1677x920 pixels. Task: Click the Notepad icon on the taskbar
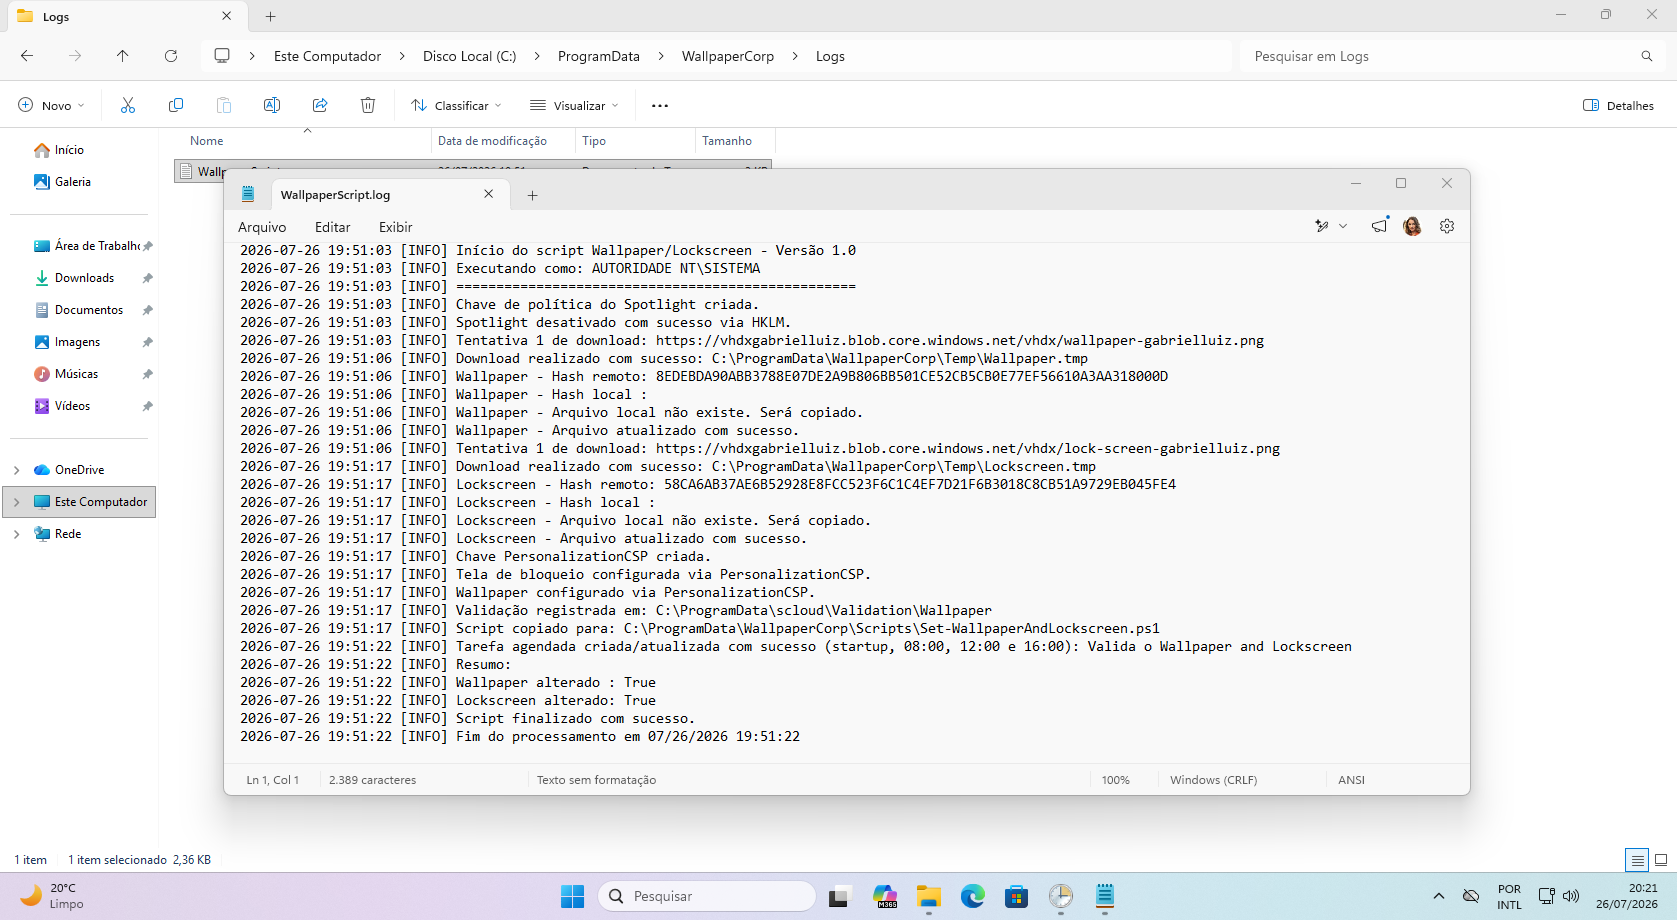pos(1105,896)
